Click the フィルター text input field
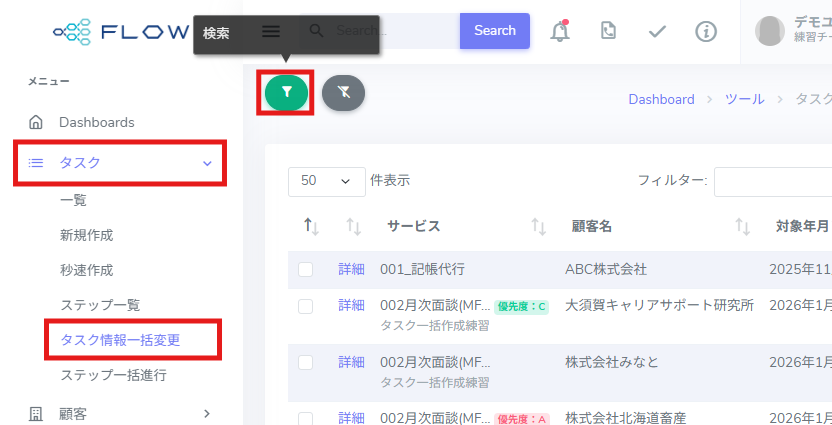Screen dimensions: 832x425 [772, 181]
